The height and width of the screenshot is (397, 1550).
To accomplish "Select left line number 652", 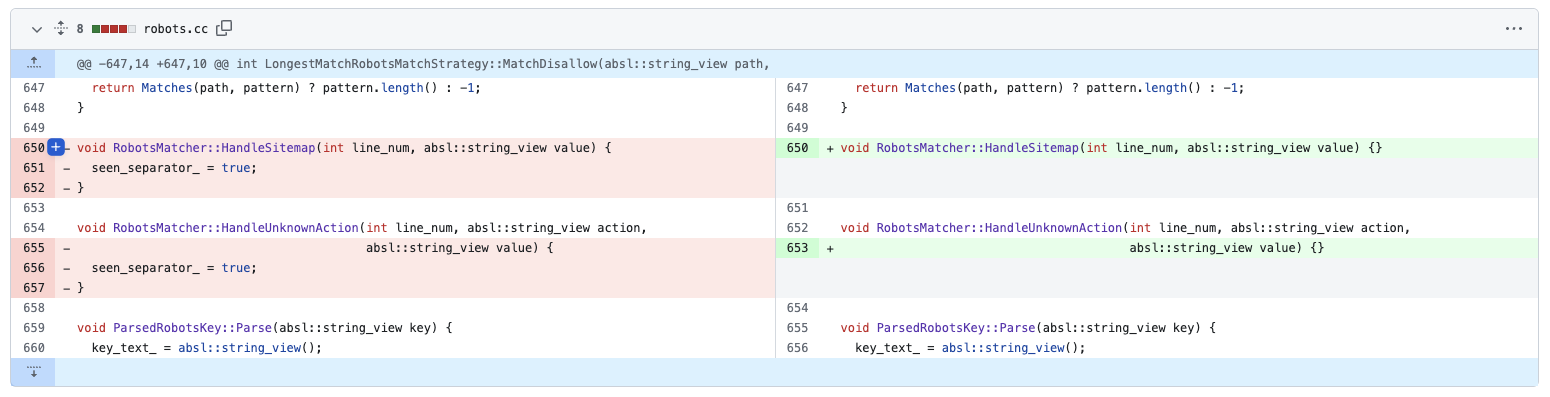I will [x=33, y=188].
